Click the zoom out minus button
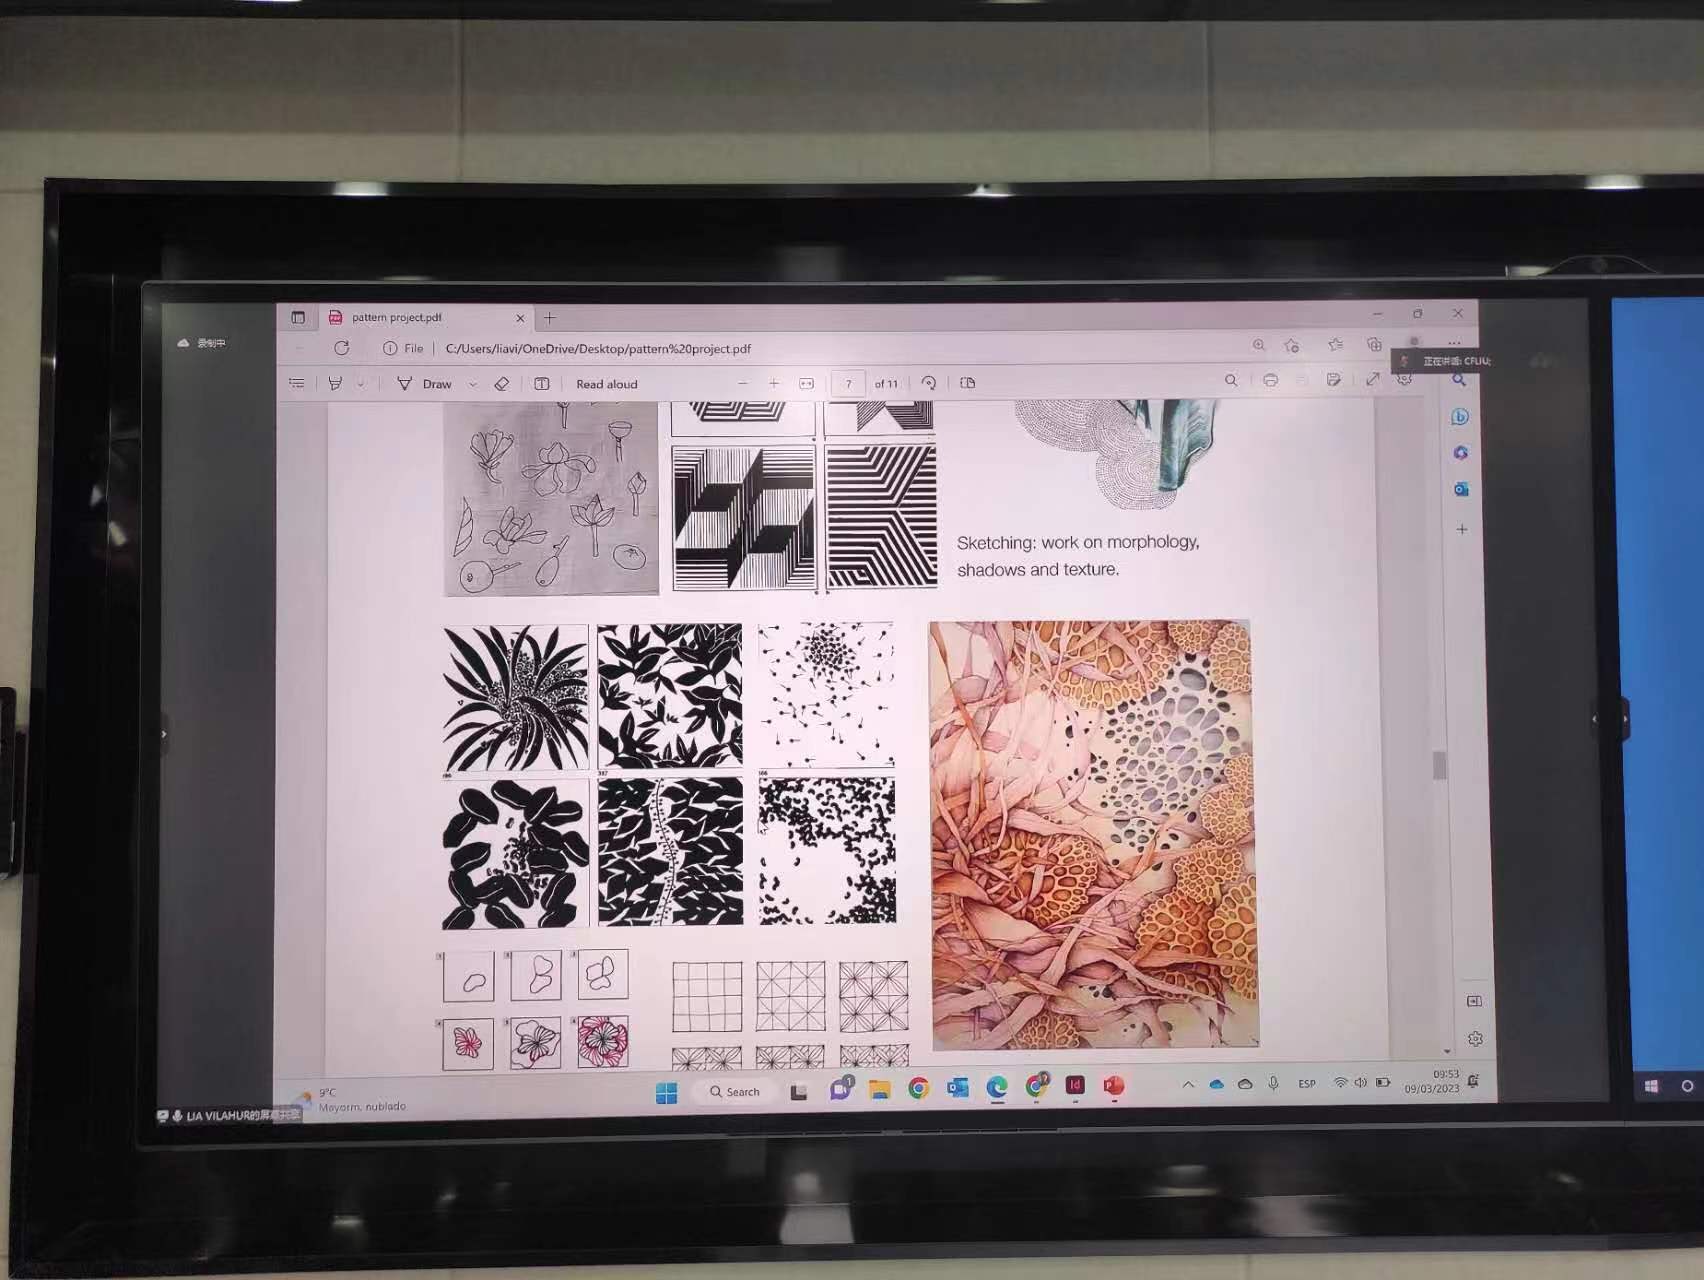The image size is (1704, 1280). tap(742, 383)
